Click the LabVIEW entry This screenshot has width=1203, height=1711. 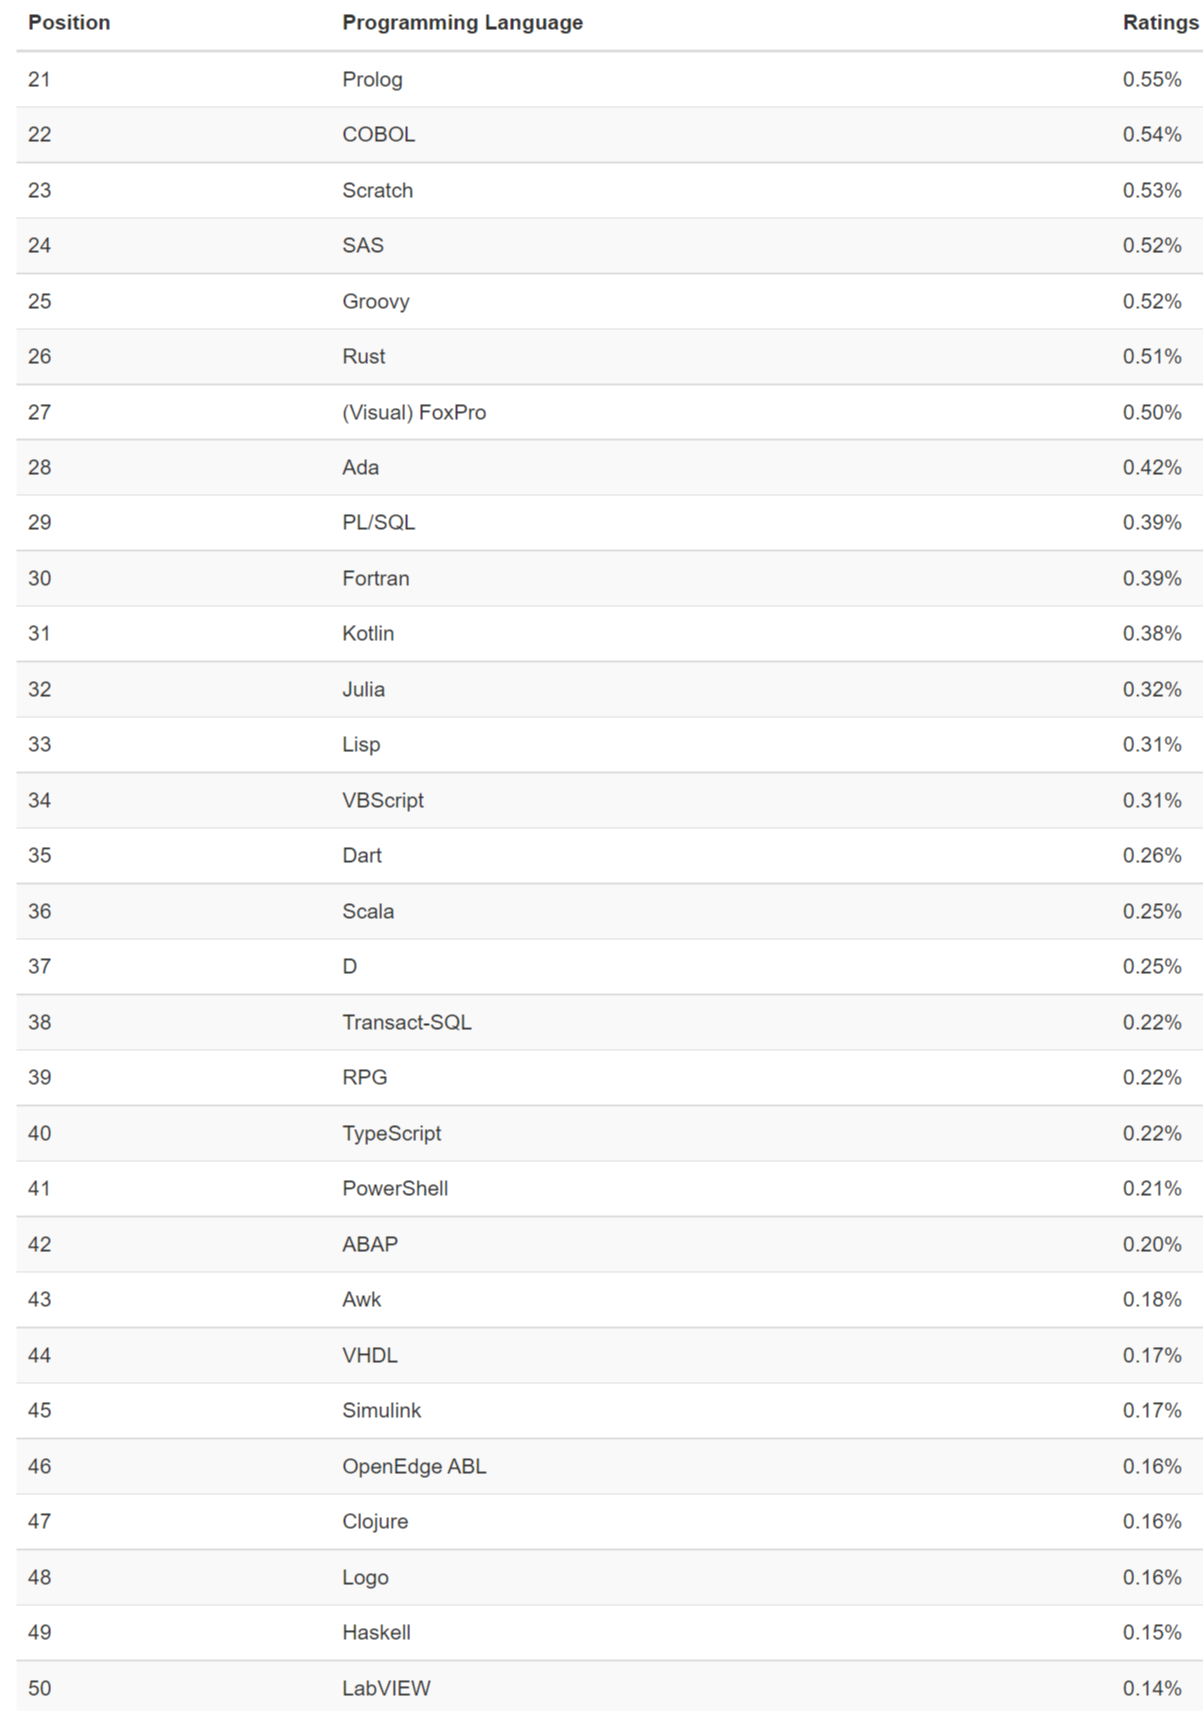[386, 1688]
